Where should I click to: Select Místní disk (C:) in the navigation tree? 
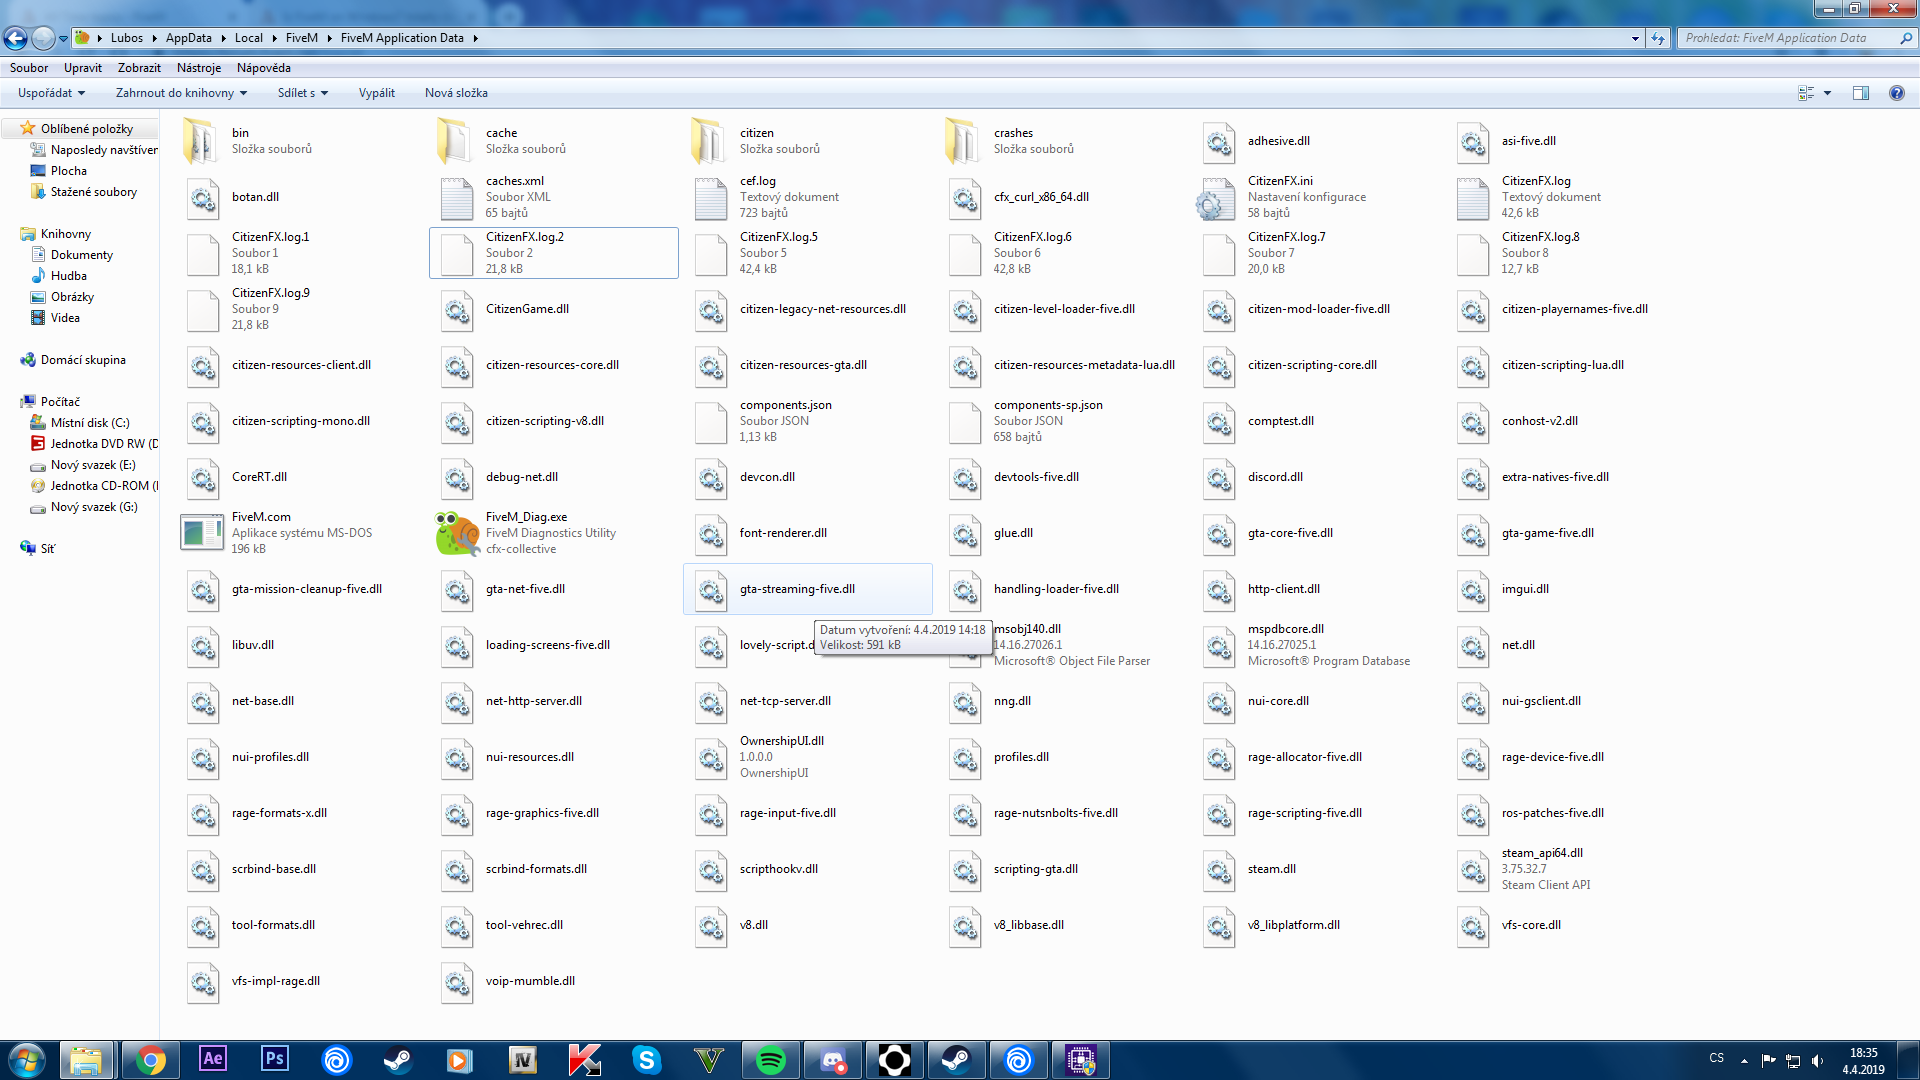coord(90,423)
